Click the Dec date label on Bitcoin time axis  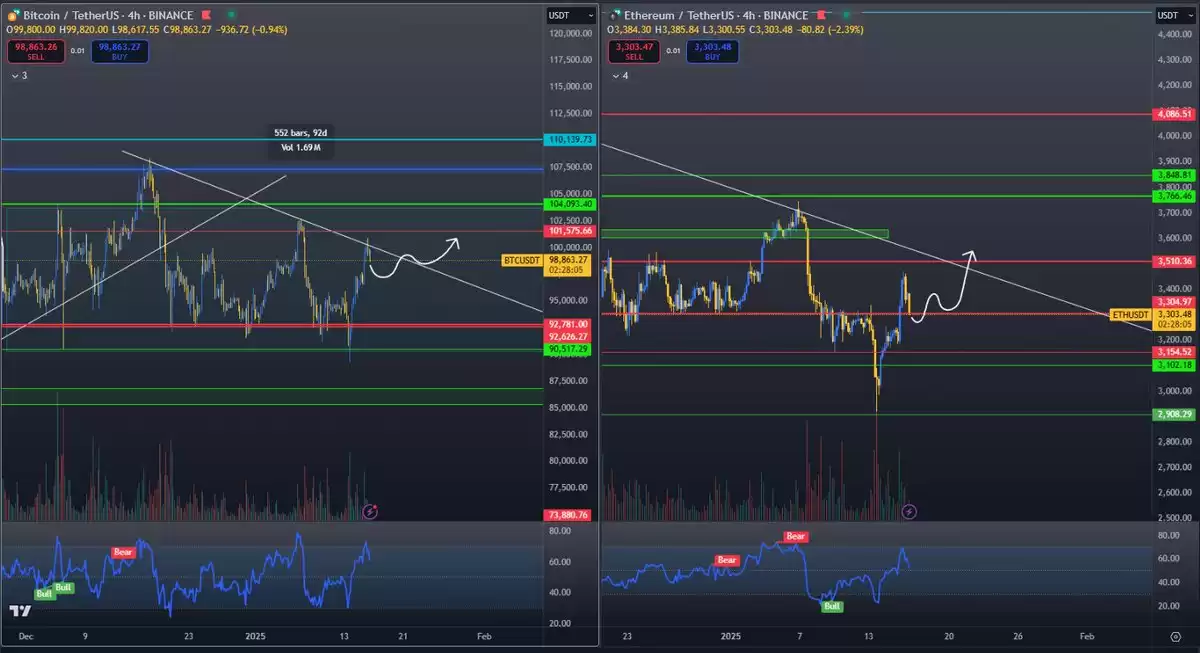(26, 636)
